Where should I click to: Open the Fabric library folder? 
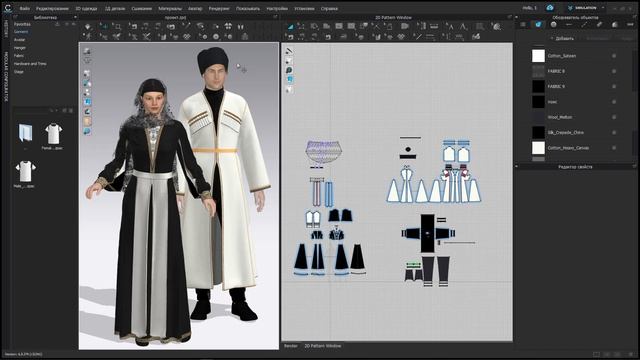pos(19,56)
